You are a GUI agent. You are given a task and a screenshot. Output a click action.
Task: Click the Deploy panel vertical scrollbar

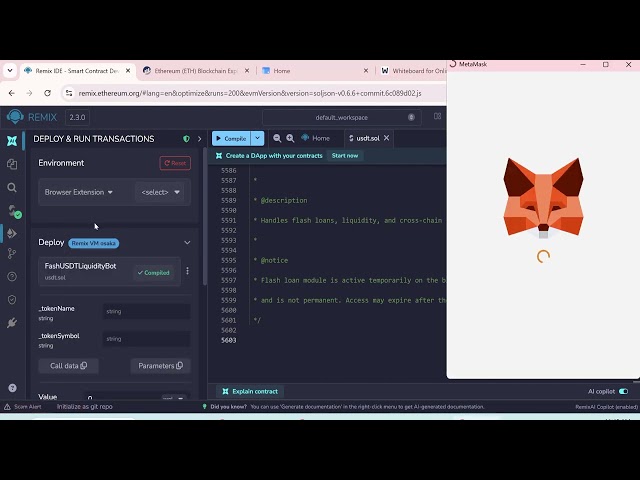[205, 216]
